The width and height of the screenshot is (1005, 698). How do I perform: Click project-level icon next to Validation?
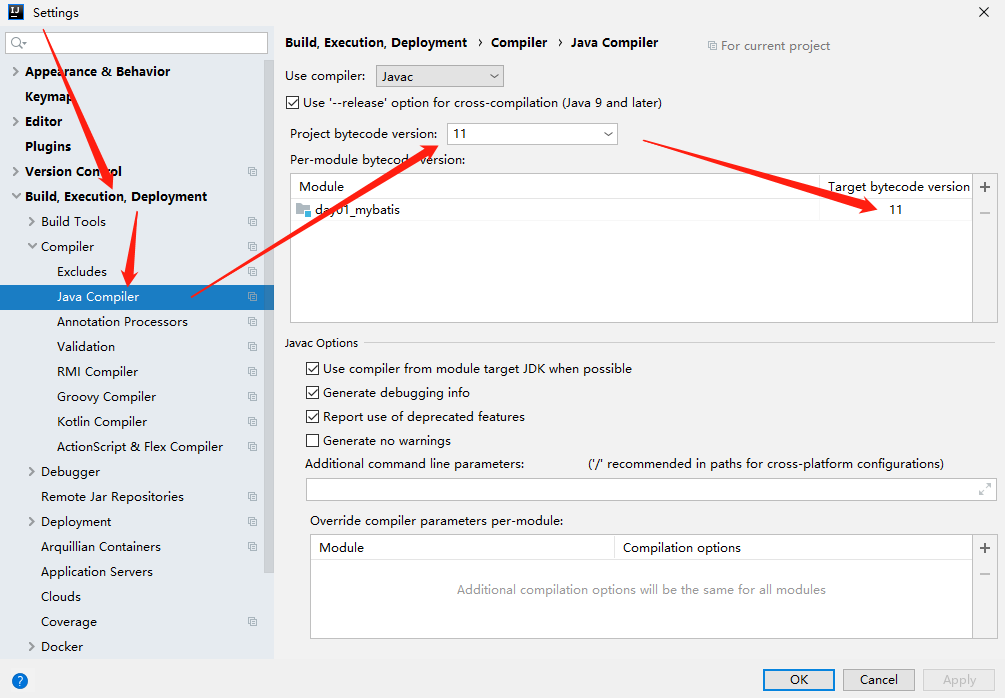click(x=253, y=347)
